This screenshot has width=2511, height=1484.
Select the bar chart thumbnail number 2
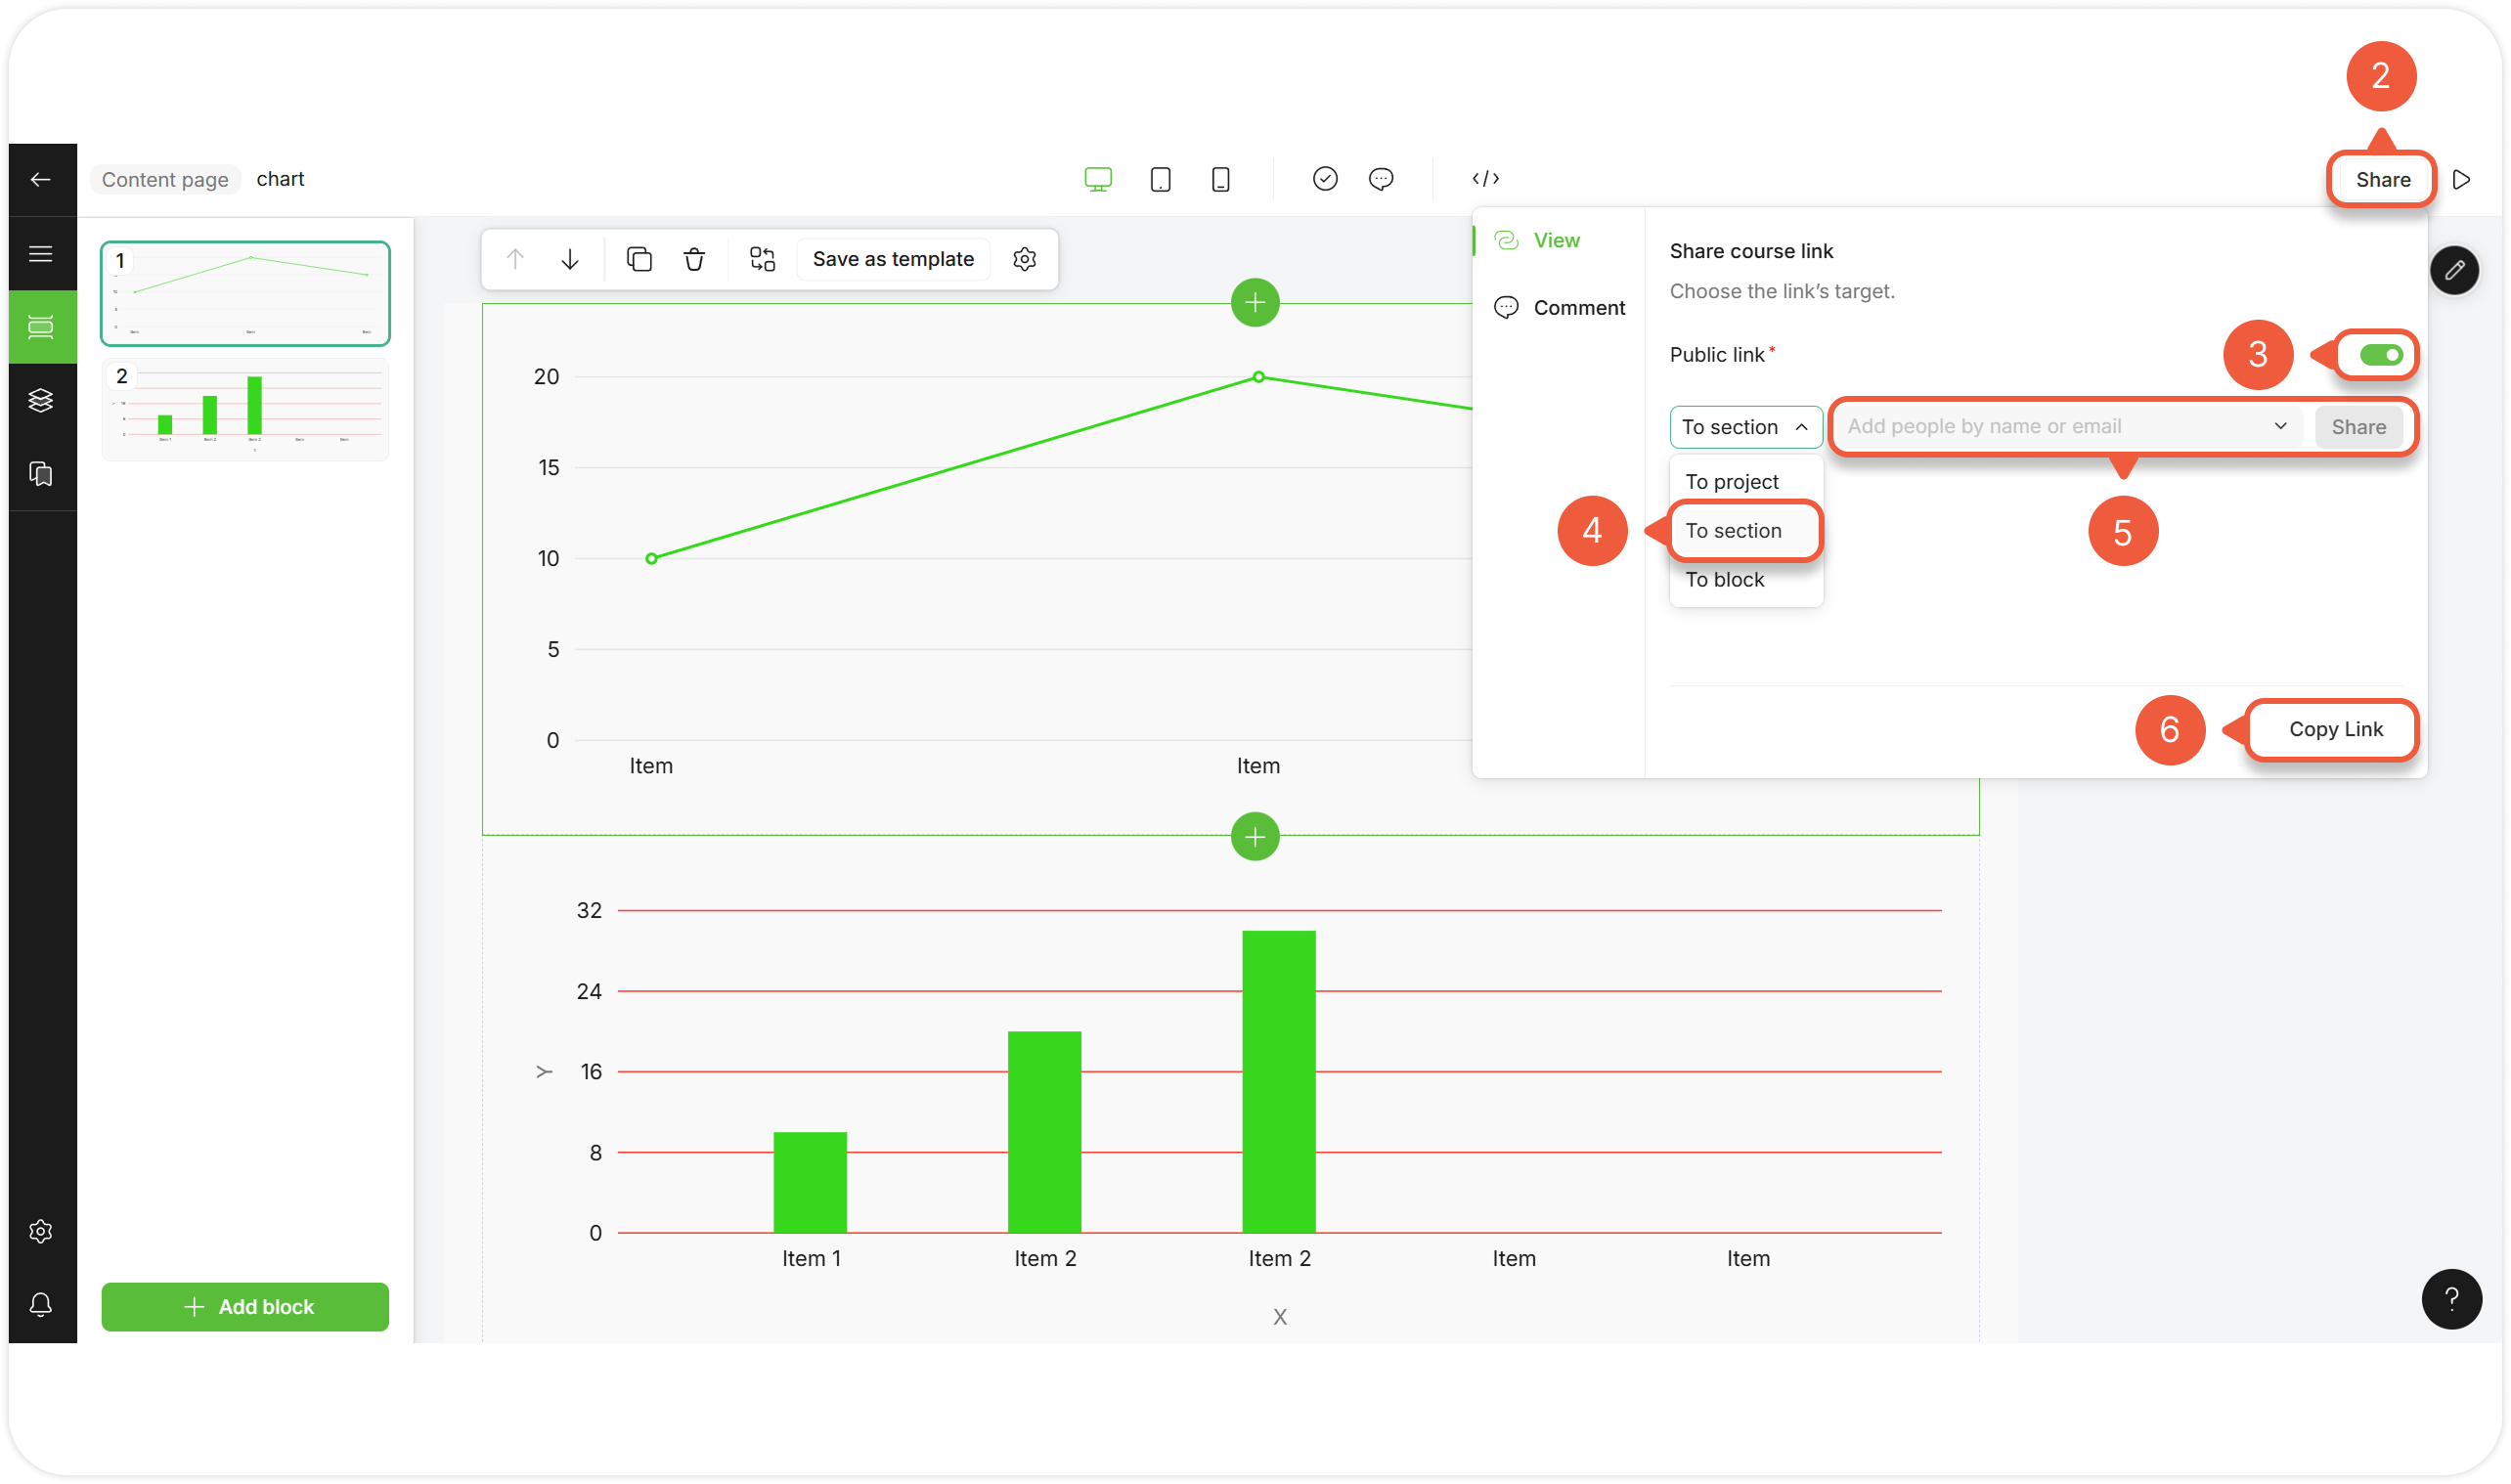(245, 410)
